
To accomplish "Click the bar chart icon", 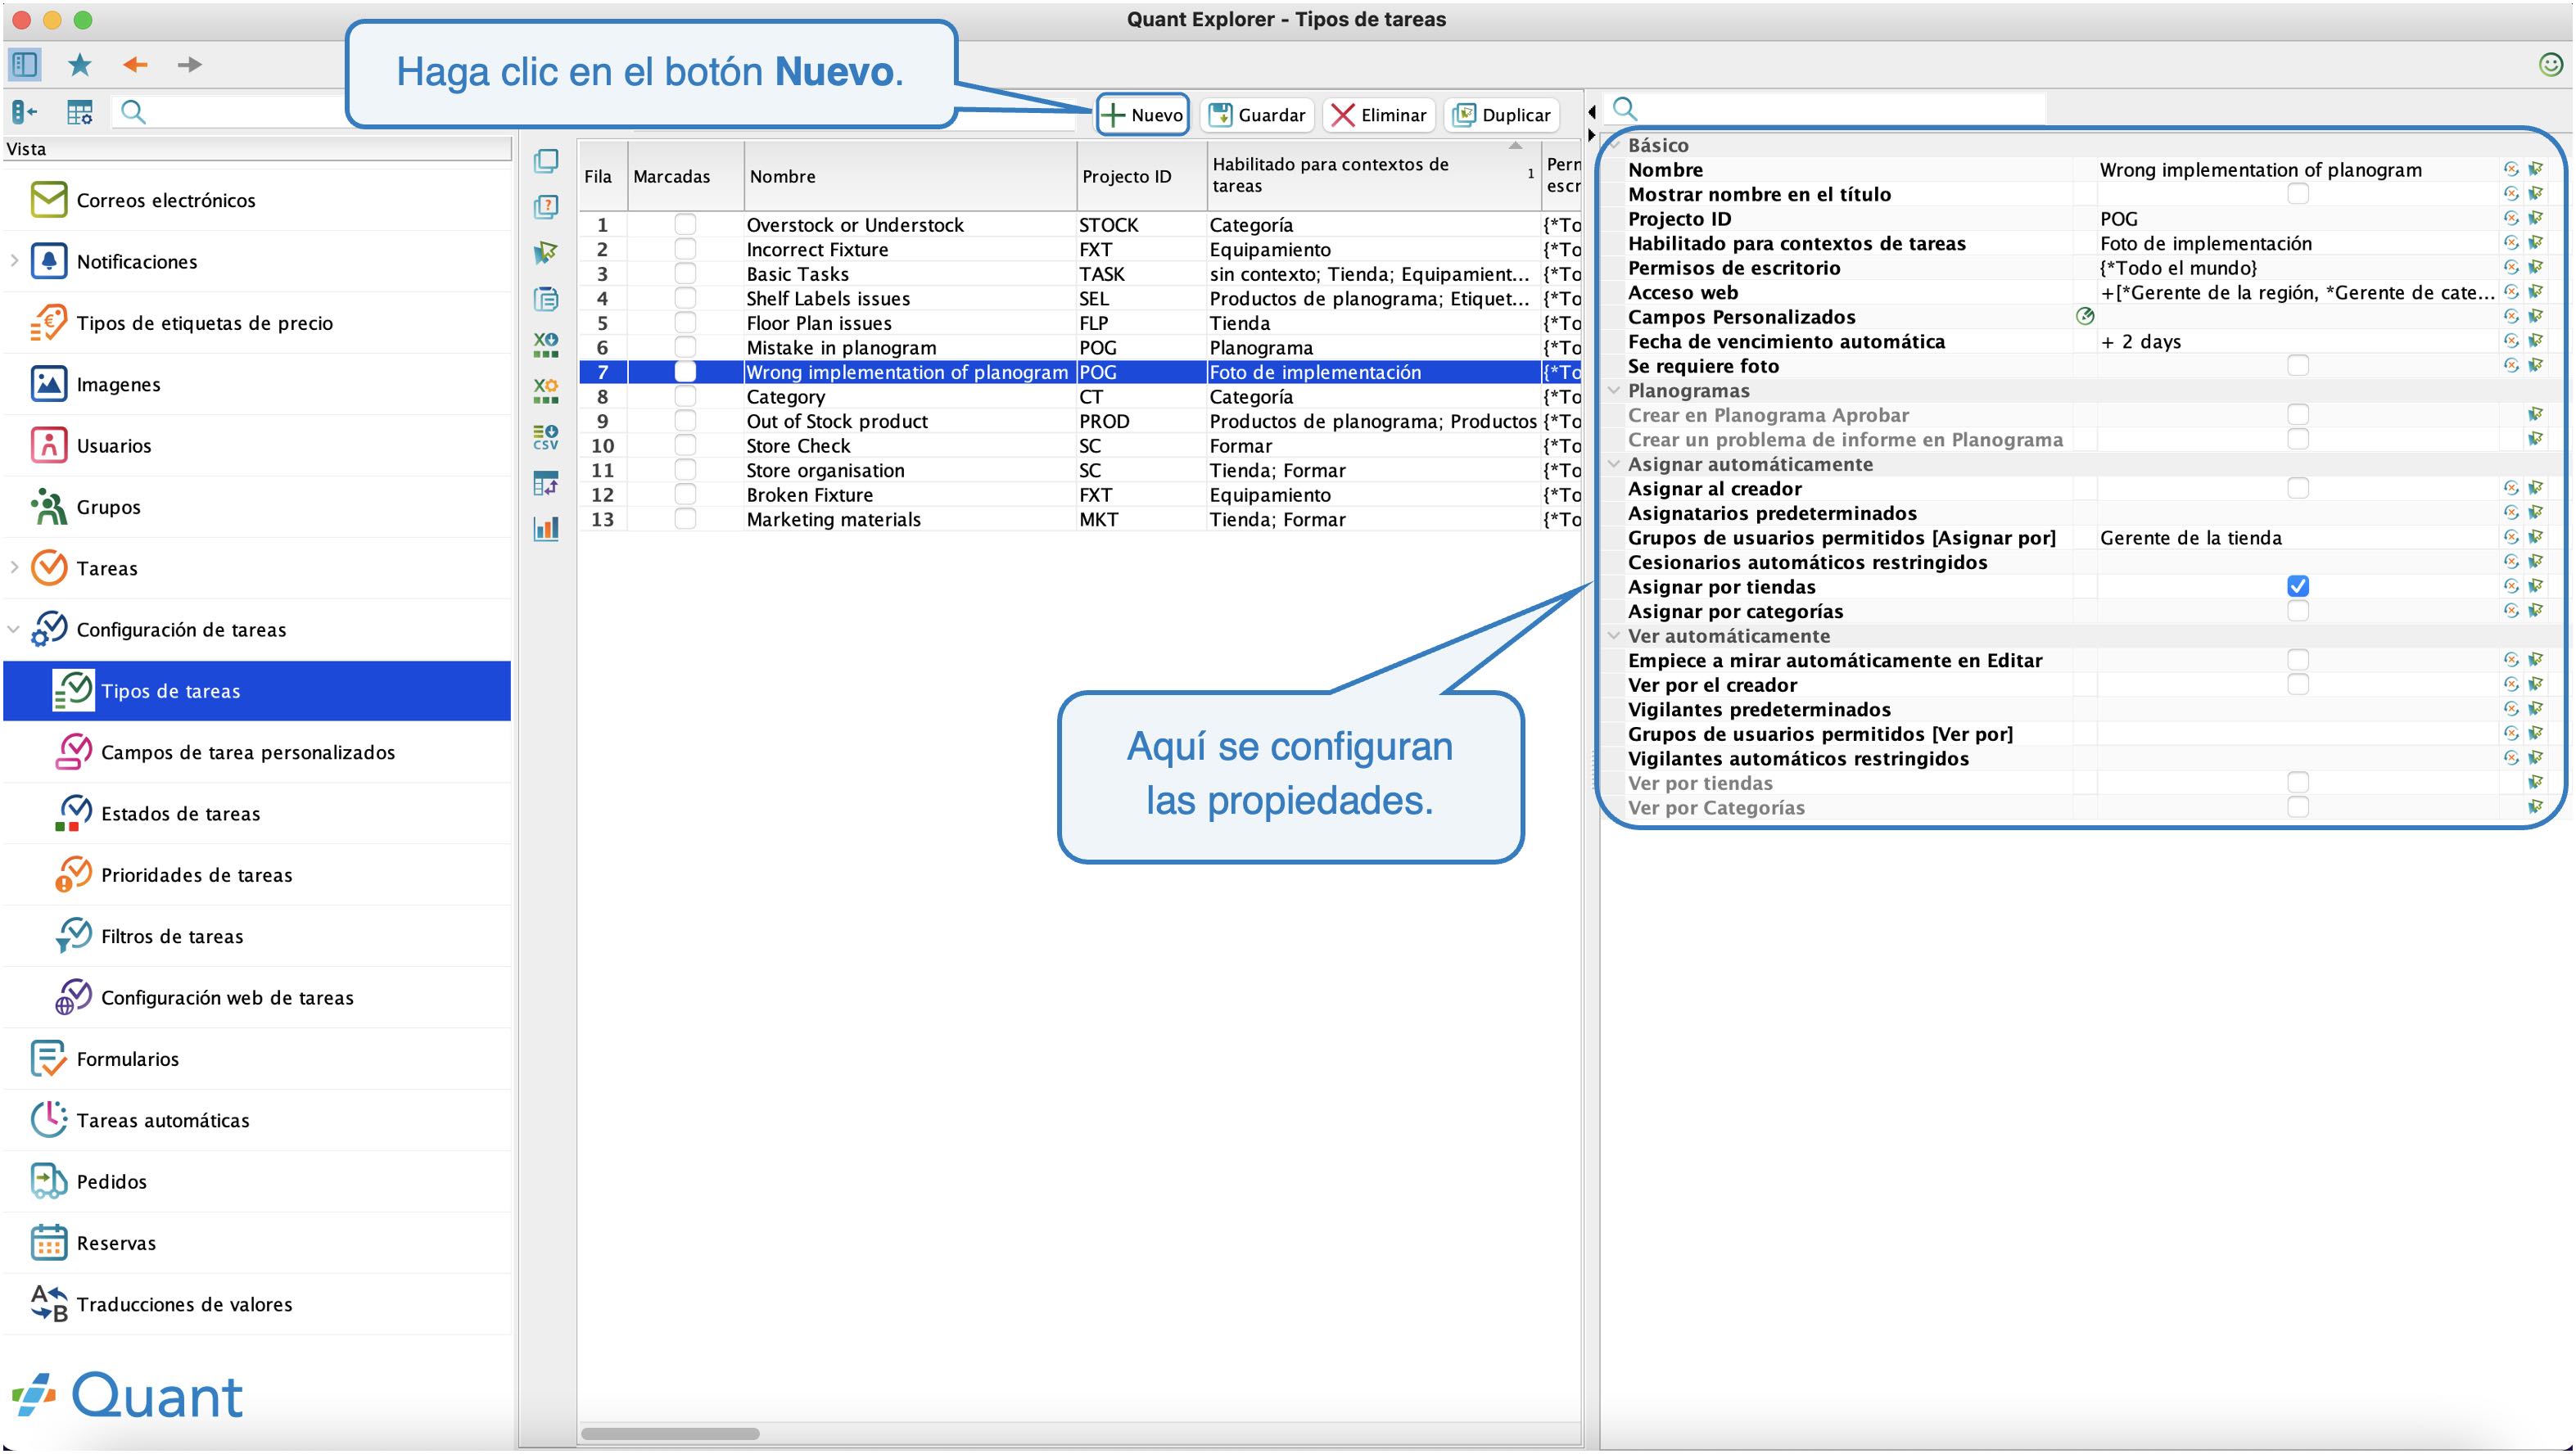I will tap(546, 528).
